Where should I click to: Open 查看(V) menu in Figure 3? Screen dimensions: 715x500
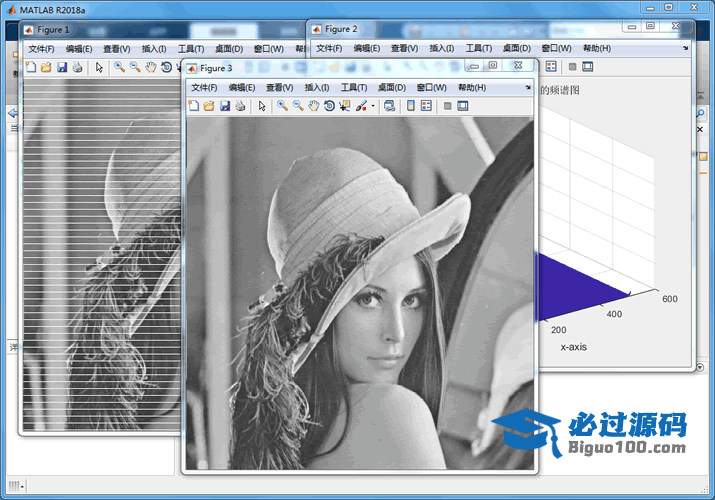click(x=280, y=88)
